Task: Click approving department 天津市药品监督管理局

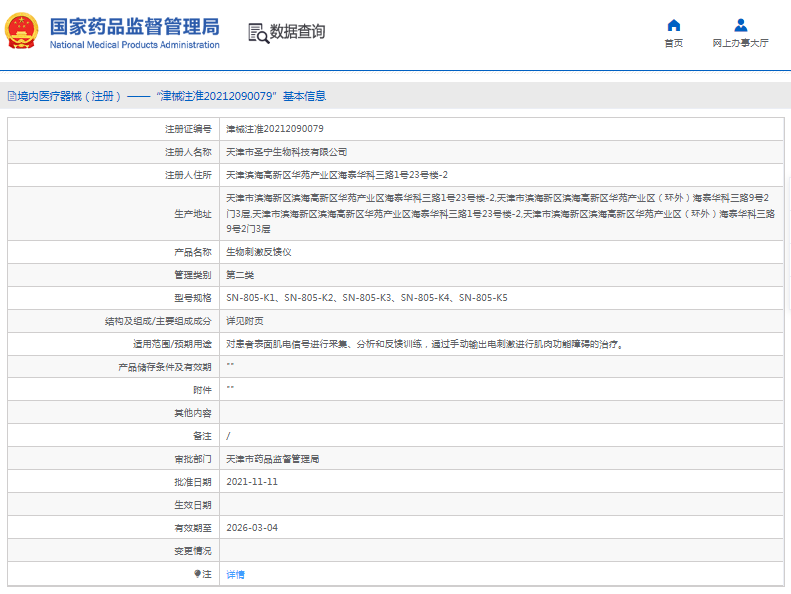Action: pyautogui.click(x=273, y=459)
